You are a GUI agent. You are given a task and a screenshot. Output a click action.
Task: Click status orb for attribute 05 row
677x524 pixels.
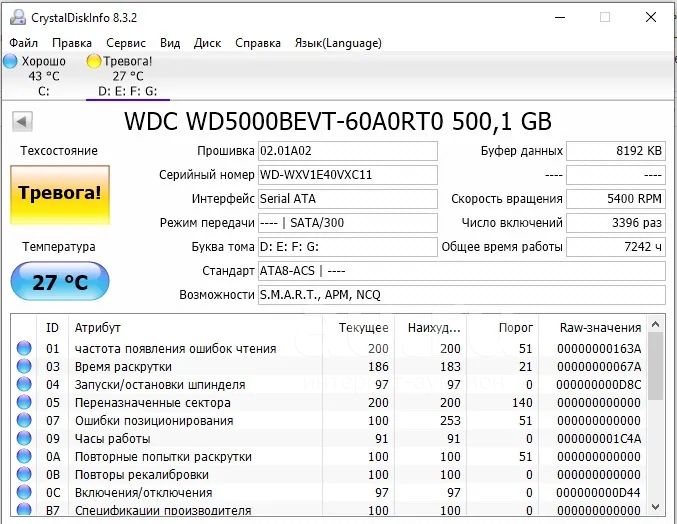click(x=24, y=402)
